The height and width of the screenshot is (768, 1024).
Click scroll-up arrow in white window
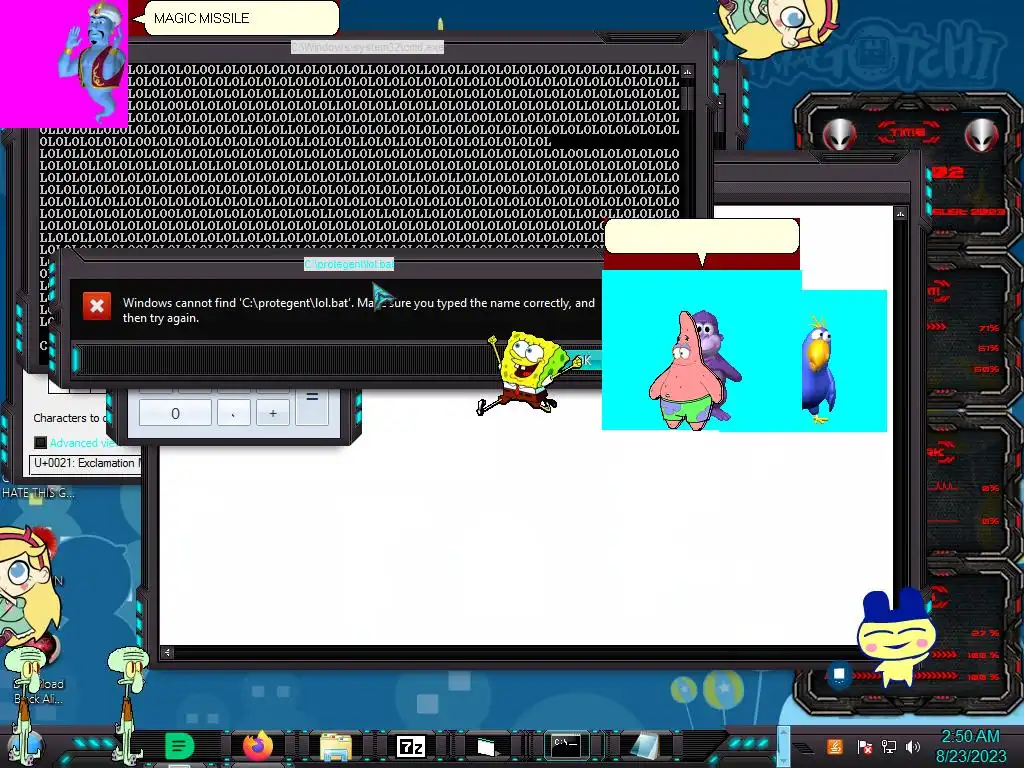coord(900,214)
